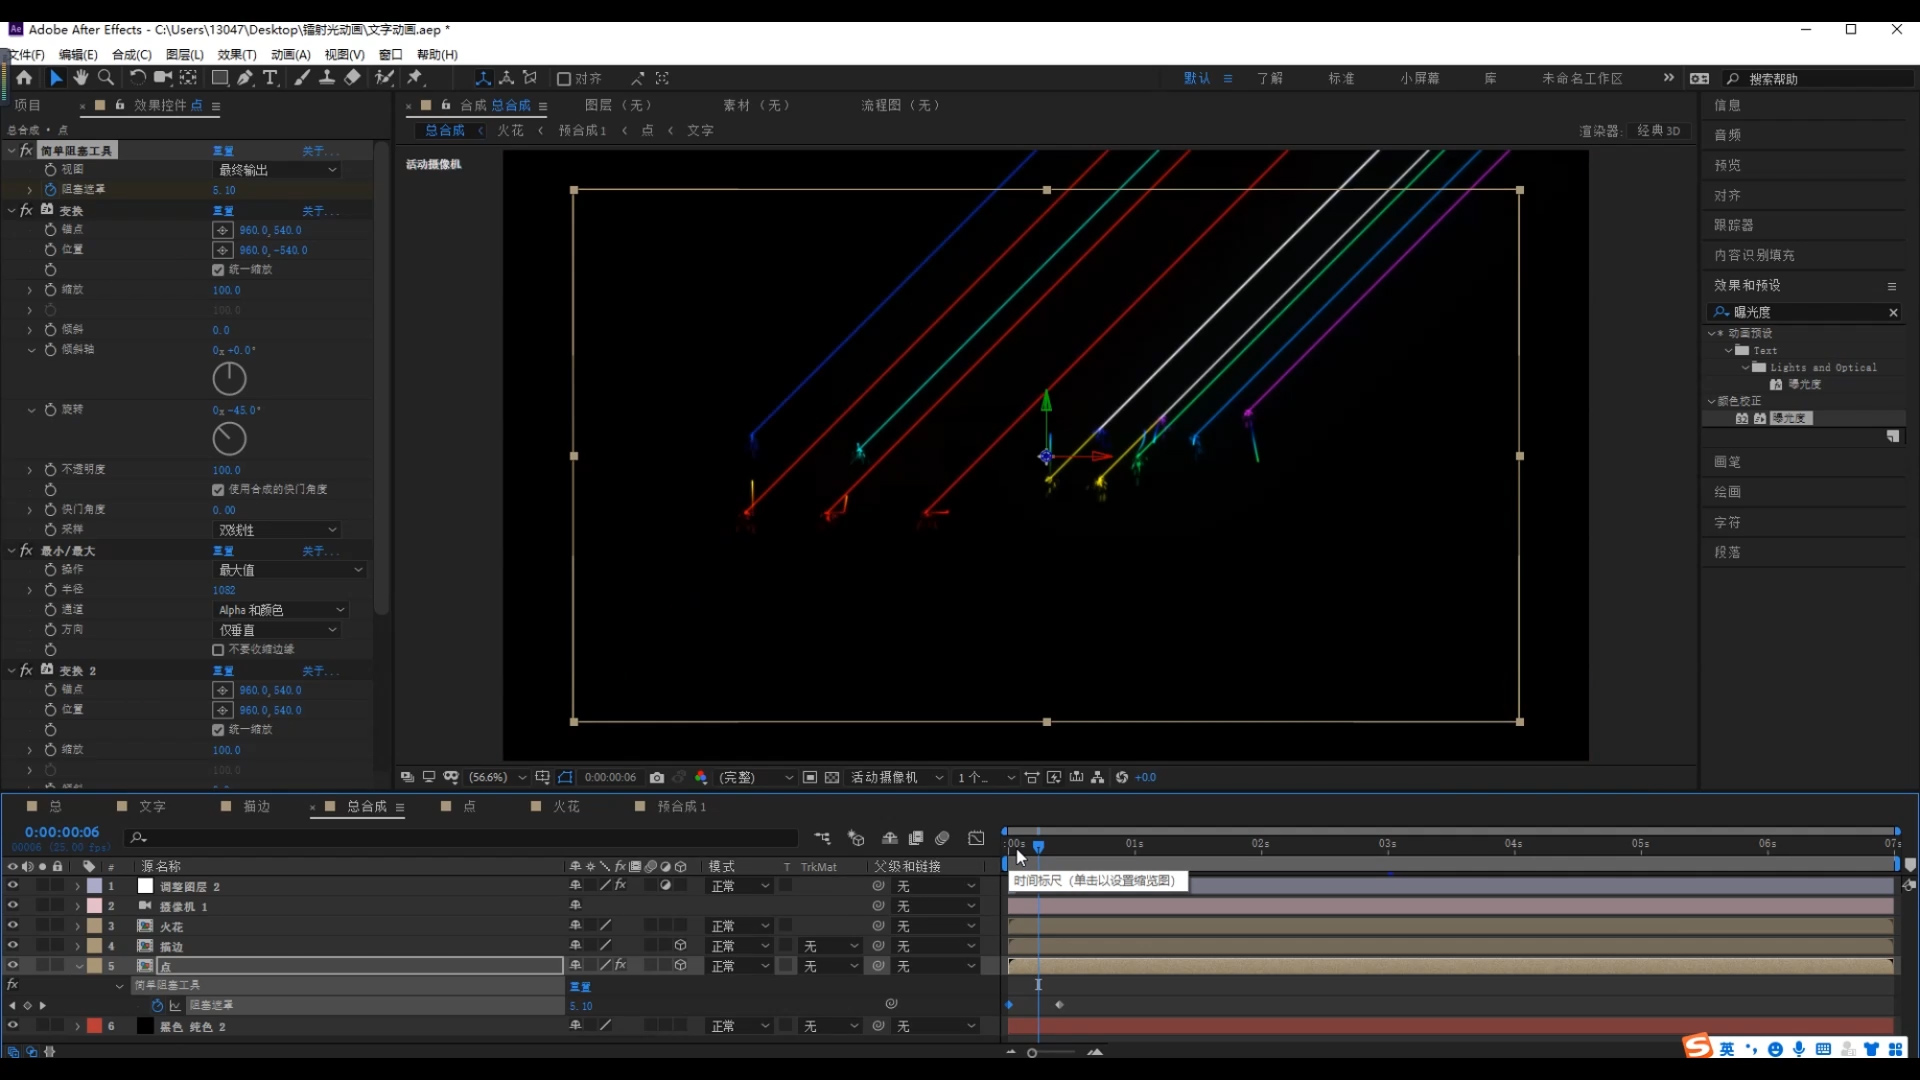The image size is (1920, 1080).
Task: Select the Hand tool
Action: point(80,78)
